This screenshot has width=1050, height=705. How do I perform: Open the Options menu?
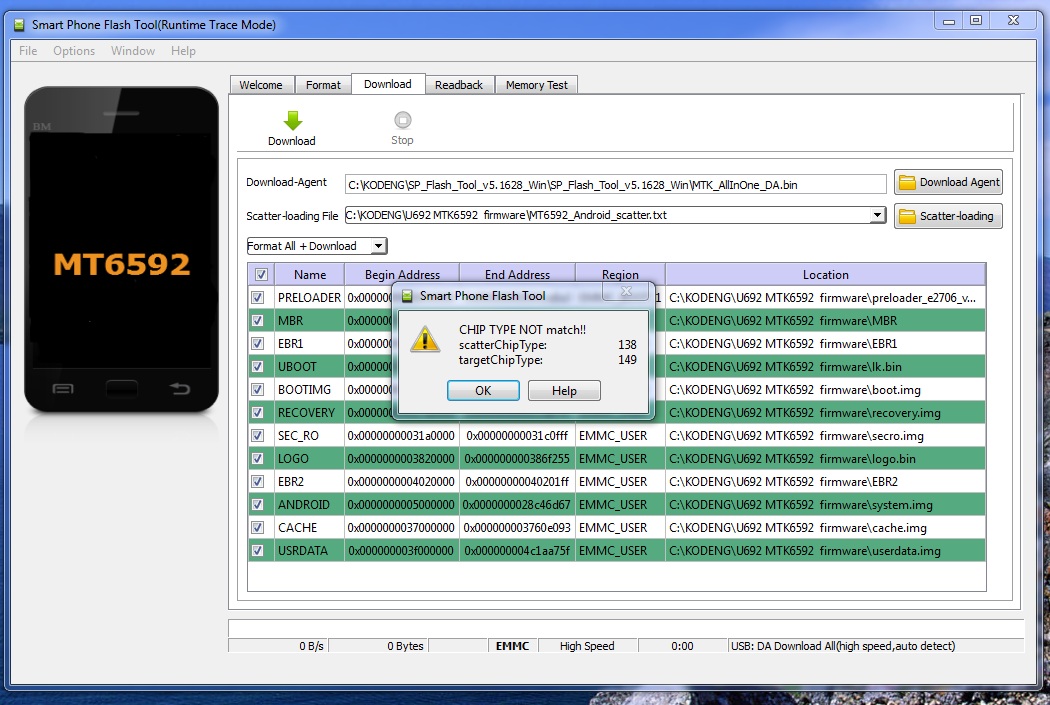point(74,51)
